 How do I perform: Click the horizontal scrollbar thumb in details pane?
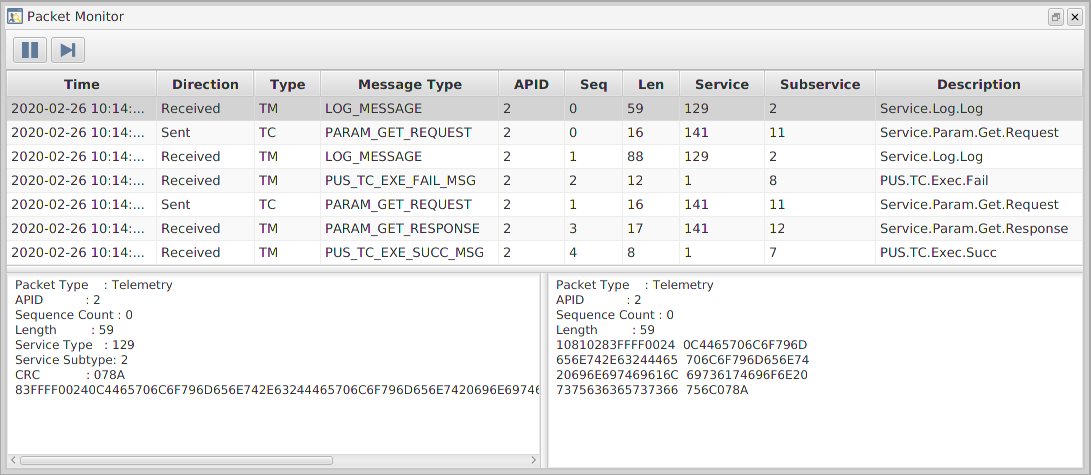pos(176,460)
